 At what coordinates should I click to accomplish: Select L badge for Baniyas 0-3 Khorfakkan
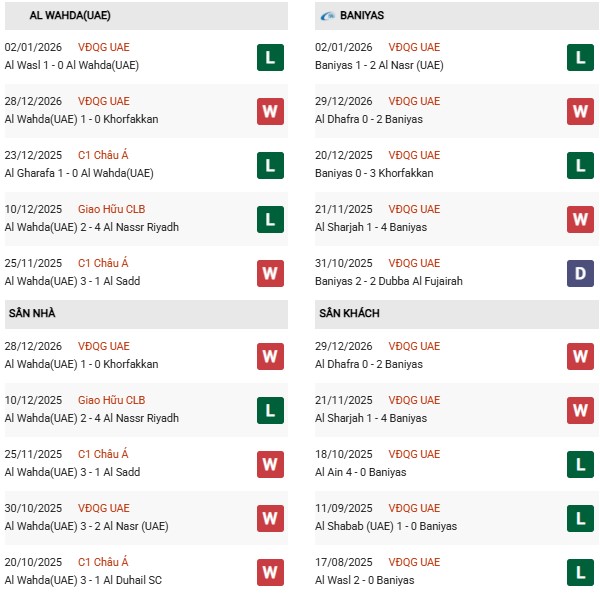pyautogui.click(x=581, y=165)
